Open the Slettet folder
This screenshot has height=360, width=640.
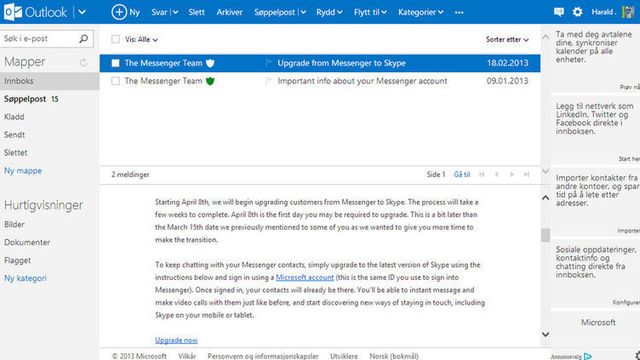point(16,153)
